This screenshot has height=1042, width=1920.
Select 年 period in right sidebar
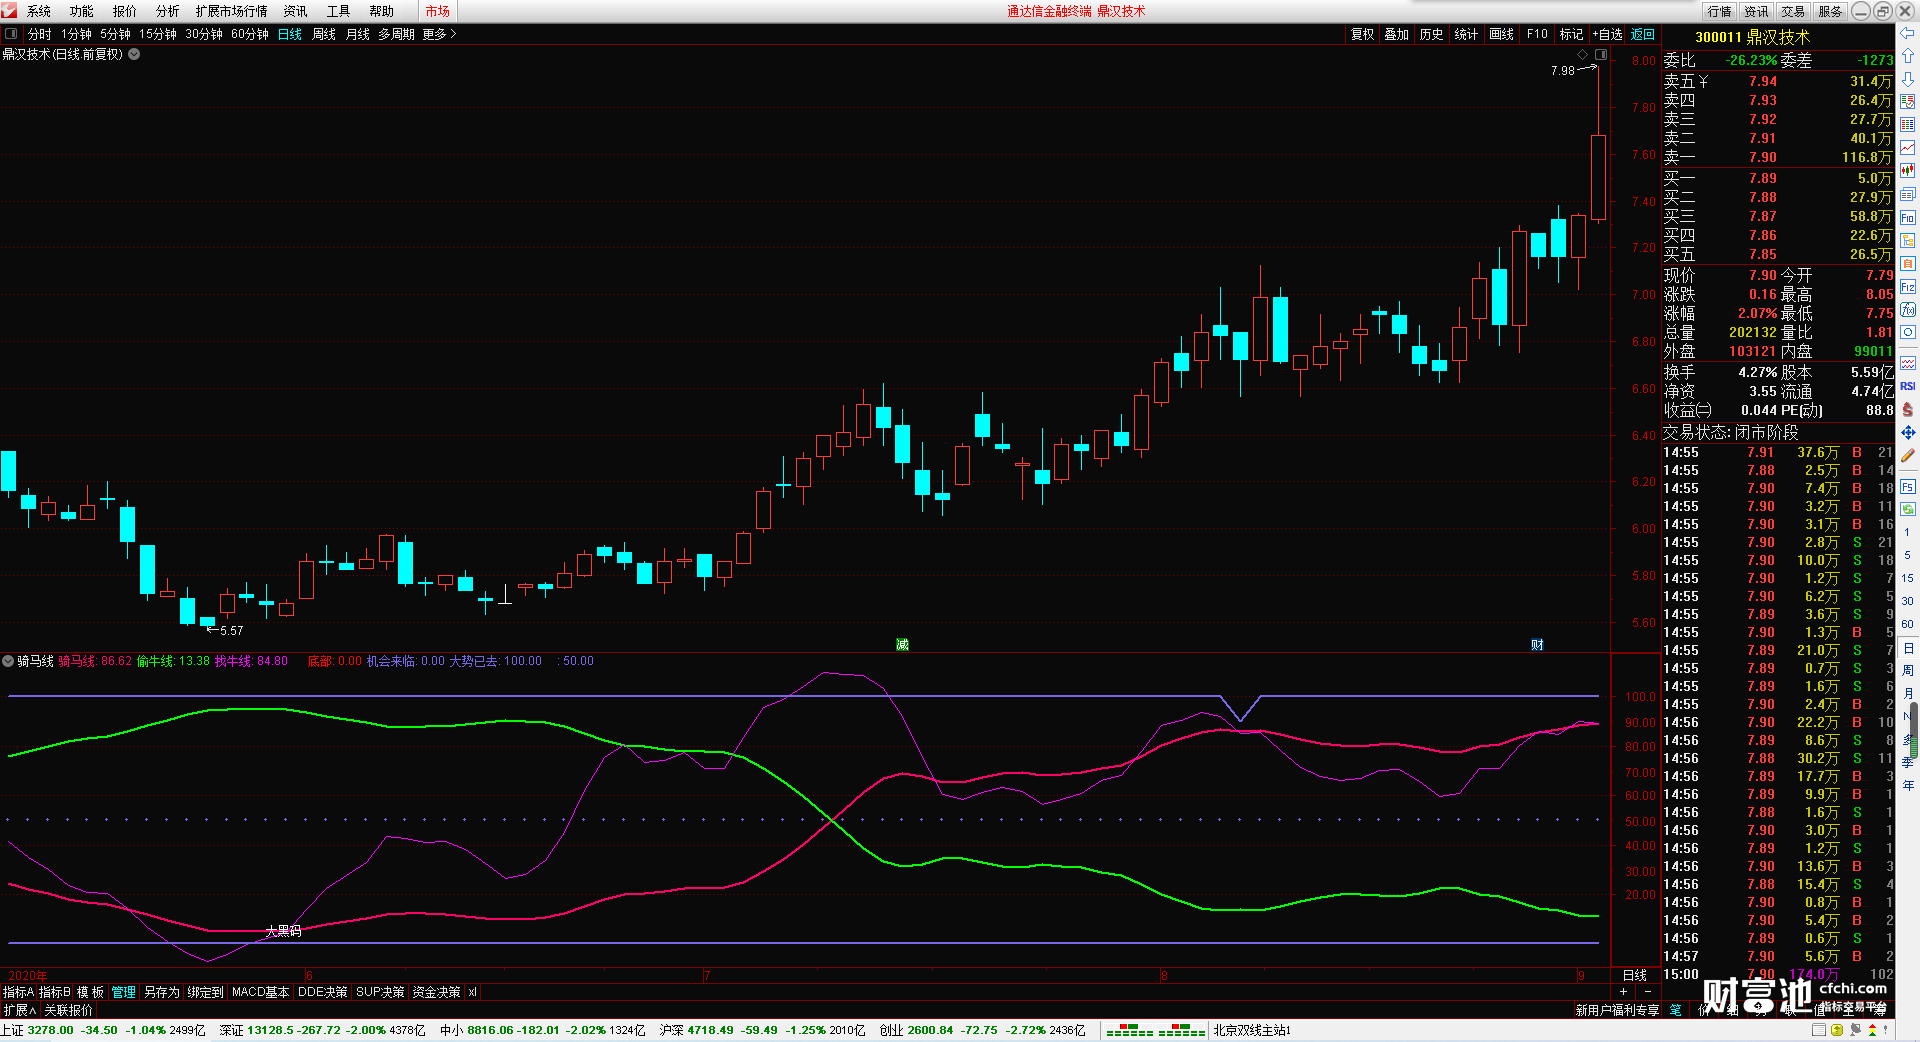[x=1907, y=785]
